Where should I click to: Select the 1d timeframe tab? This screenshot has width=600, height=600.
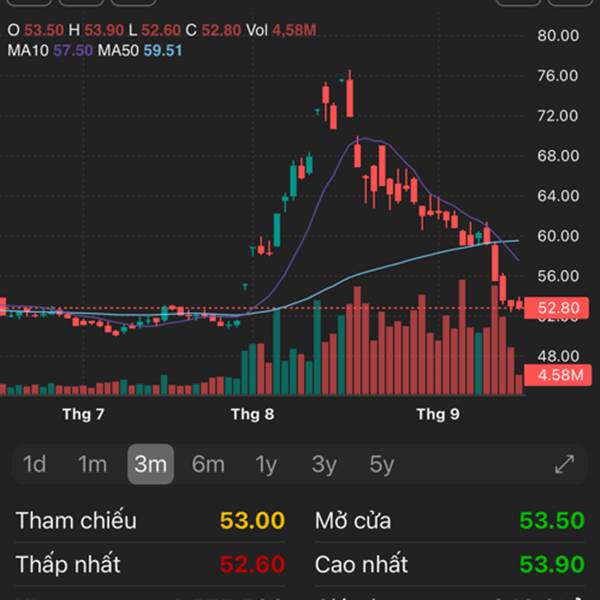tap(34, 464)
